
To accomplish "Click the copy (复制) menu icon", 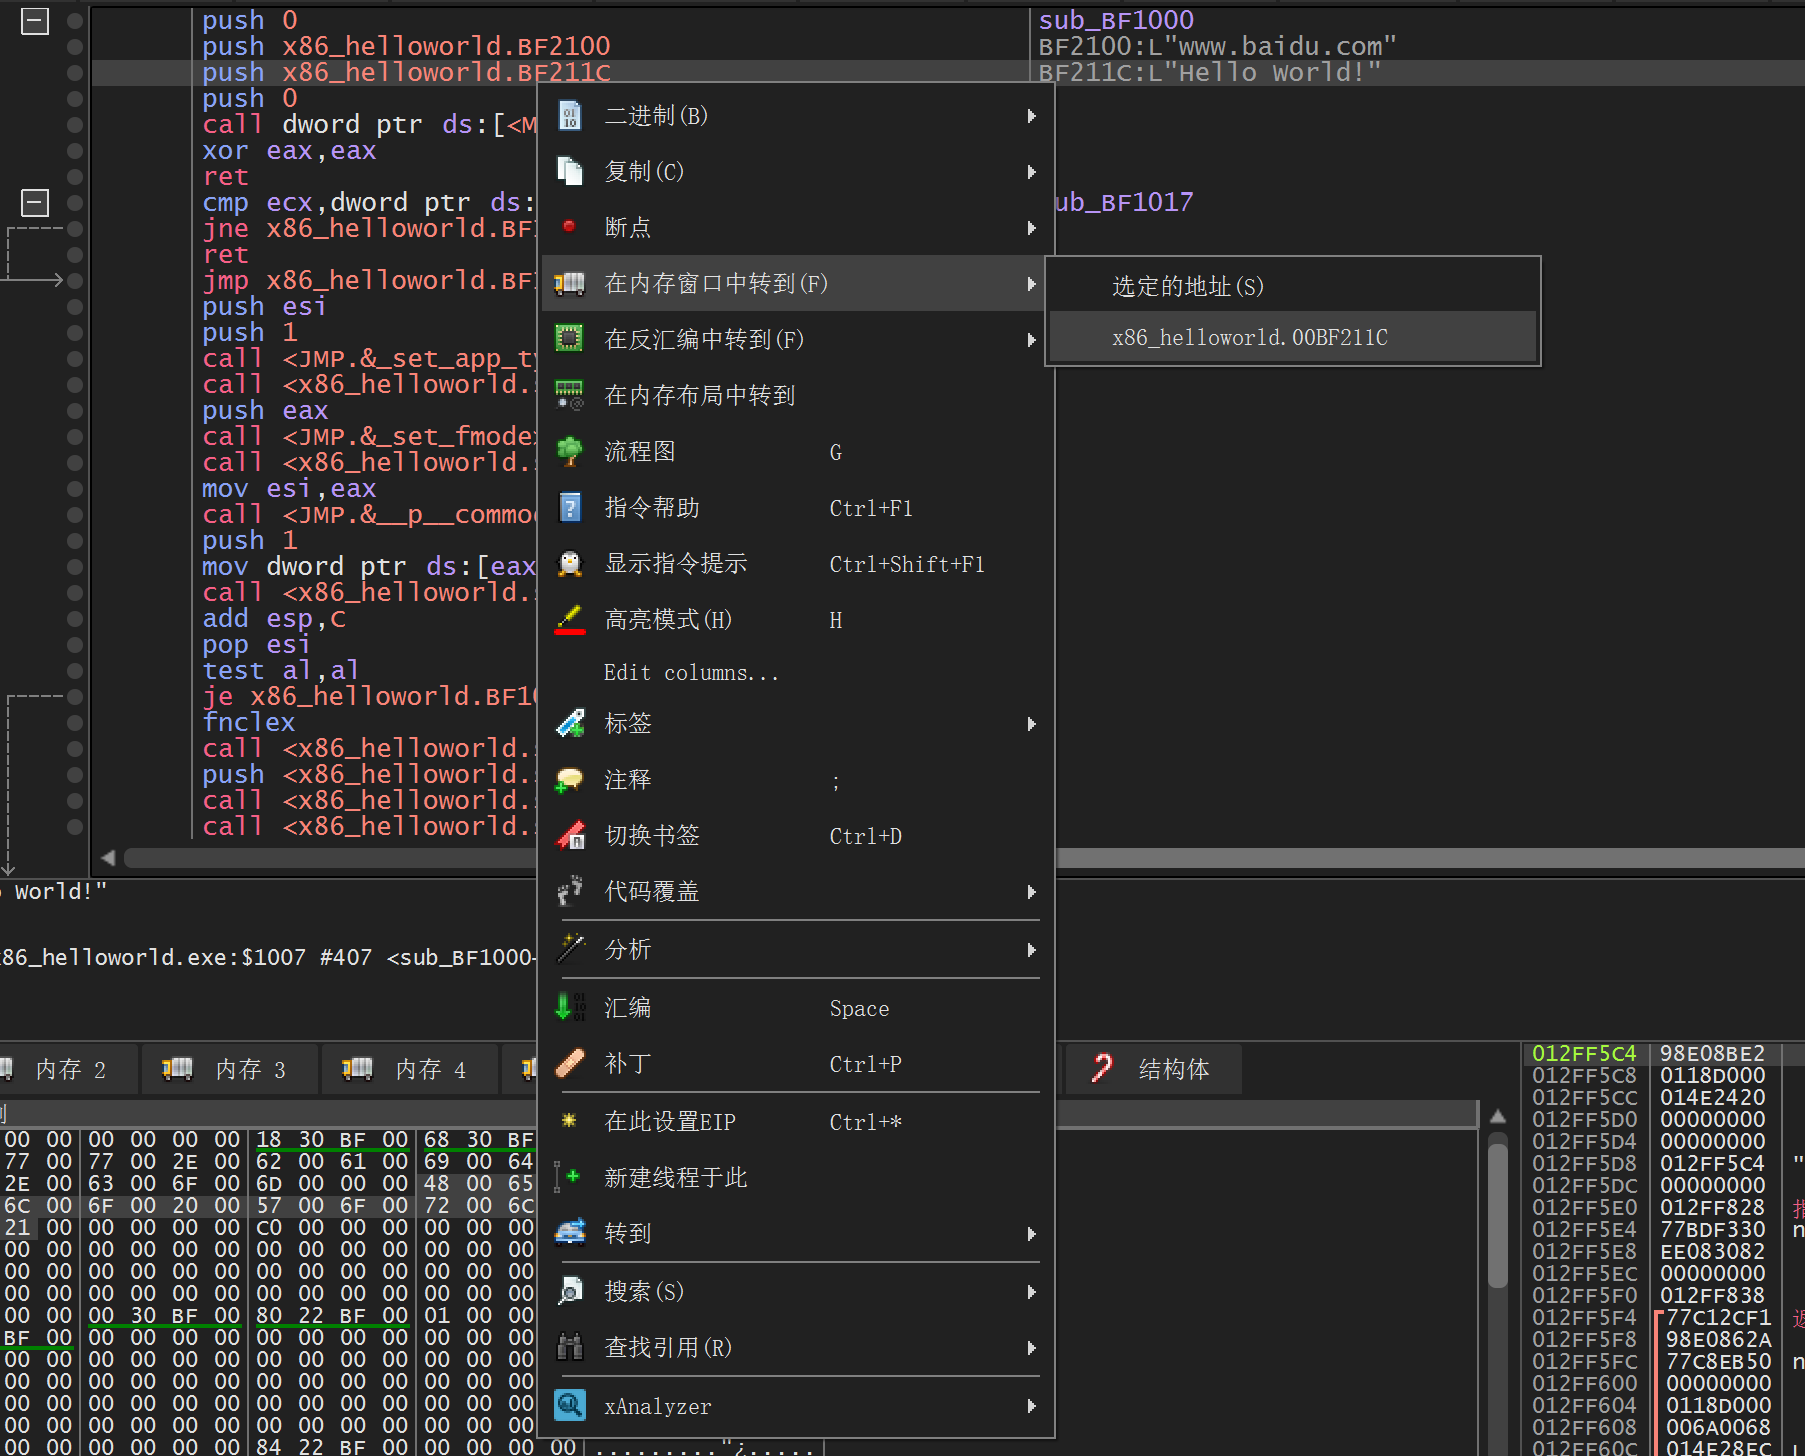I will coord(569,172).
